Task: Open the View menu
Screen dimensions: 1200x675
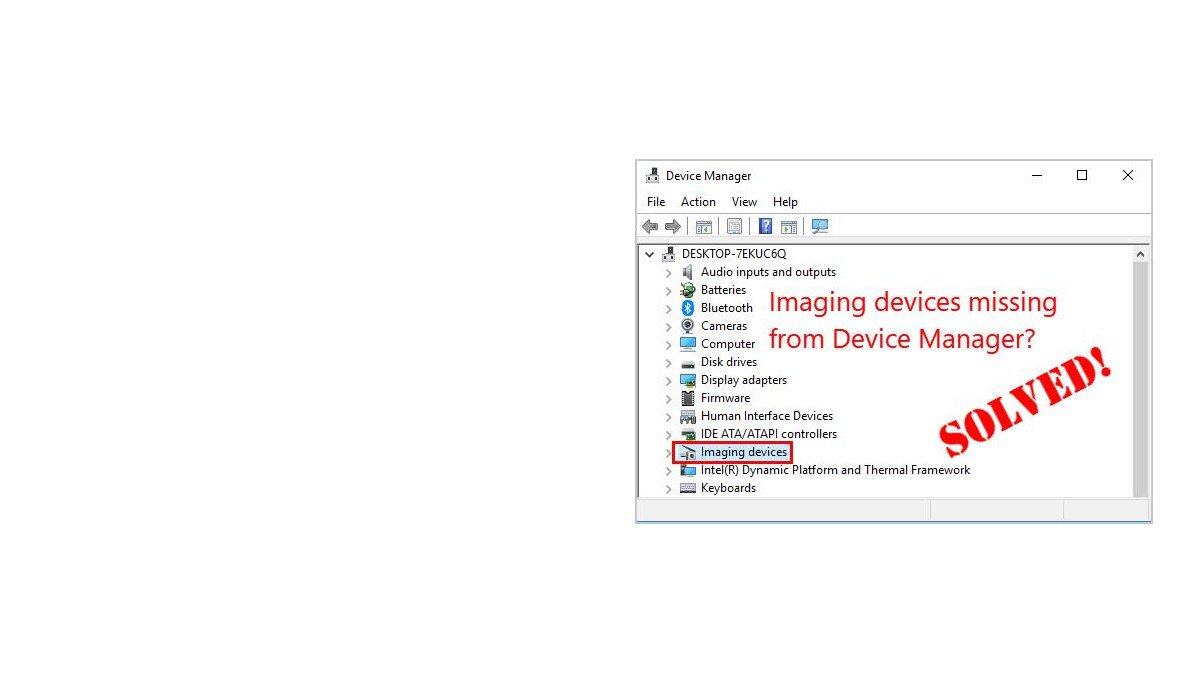Action: (744, 202)
